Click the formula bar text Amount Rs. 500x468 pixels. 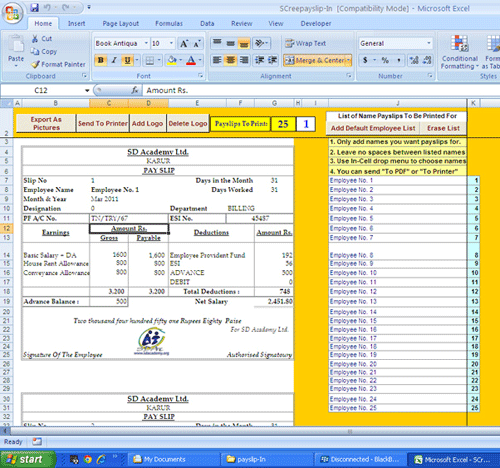(x=167, y=90)
